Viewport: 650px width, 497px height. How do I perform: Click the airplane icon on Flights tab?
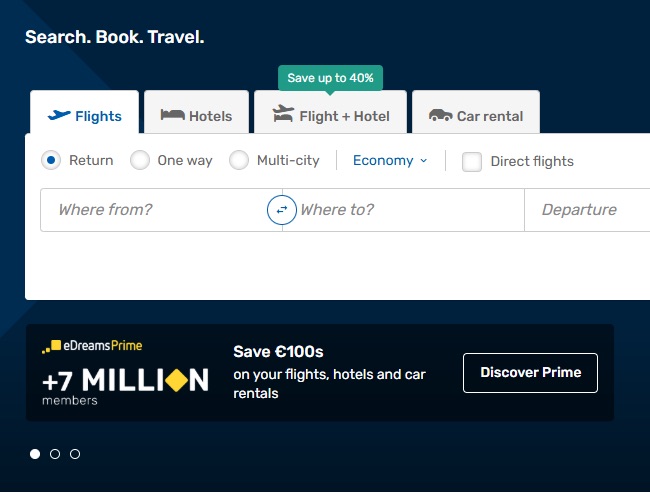59,115
